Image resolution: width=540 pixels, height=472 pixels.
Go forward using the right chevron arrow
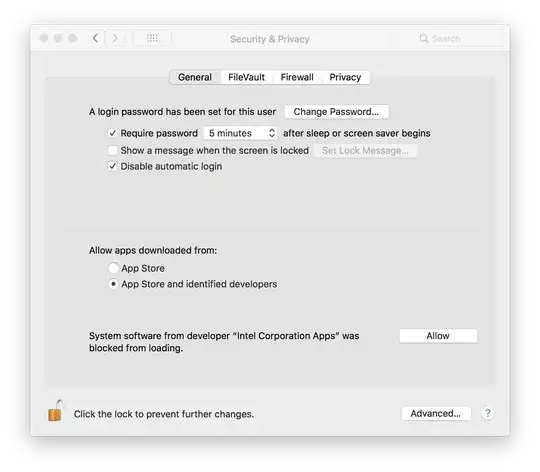click(115, 38)
